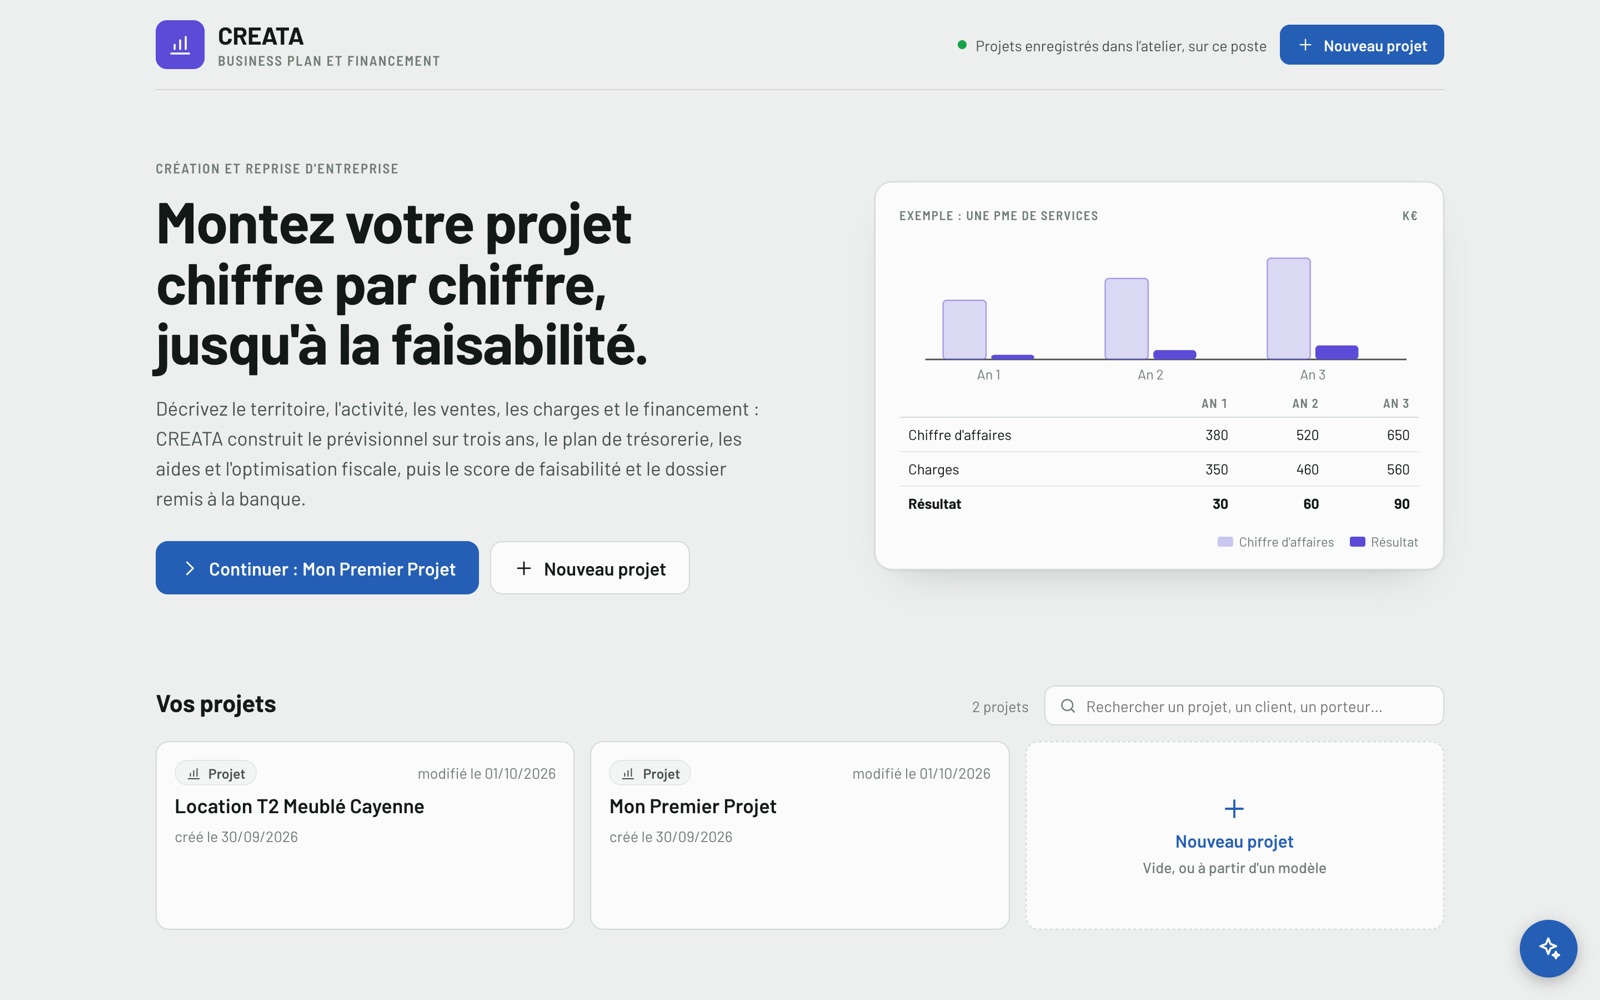Click the bold Résultat row label in the table

coord(934,504)
